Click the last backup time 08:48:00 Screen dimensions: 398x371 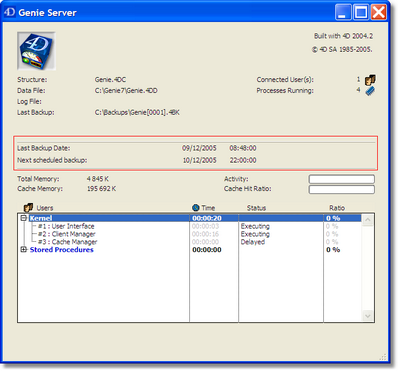[x=243, y=148]
